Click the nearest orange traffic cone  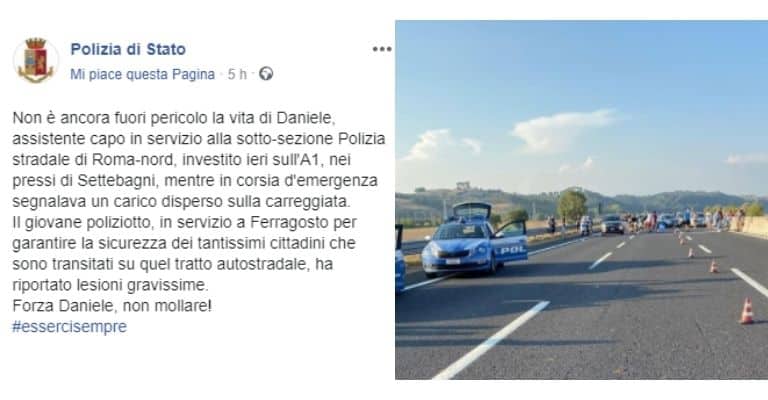[x=746, y=311]
